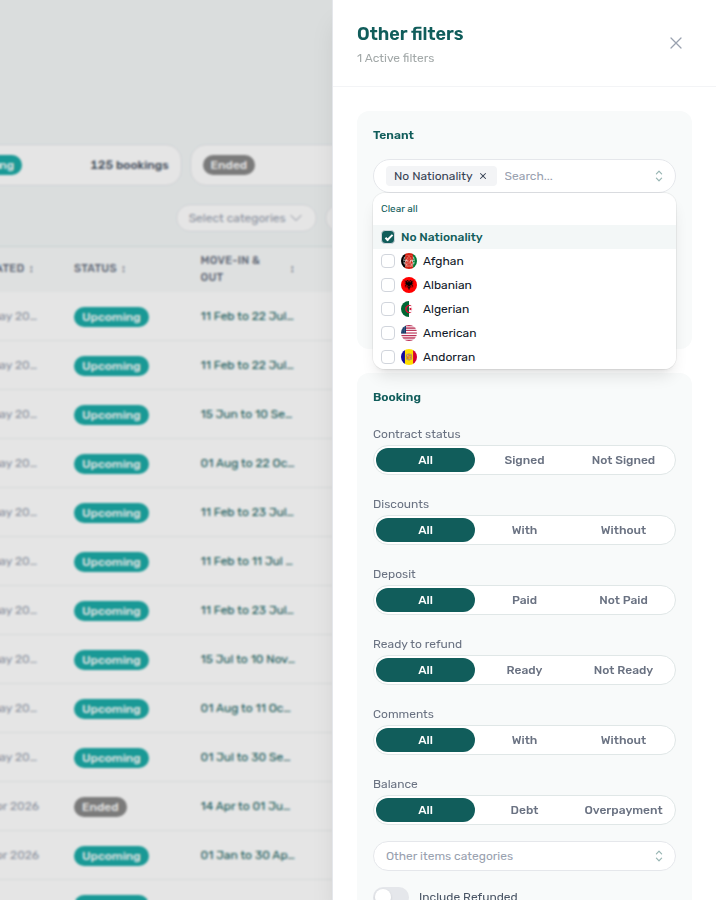
Task: Sort by Move-in & out column
Action: point(247,269)
